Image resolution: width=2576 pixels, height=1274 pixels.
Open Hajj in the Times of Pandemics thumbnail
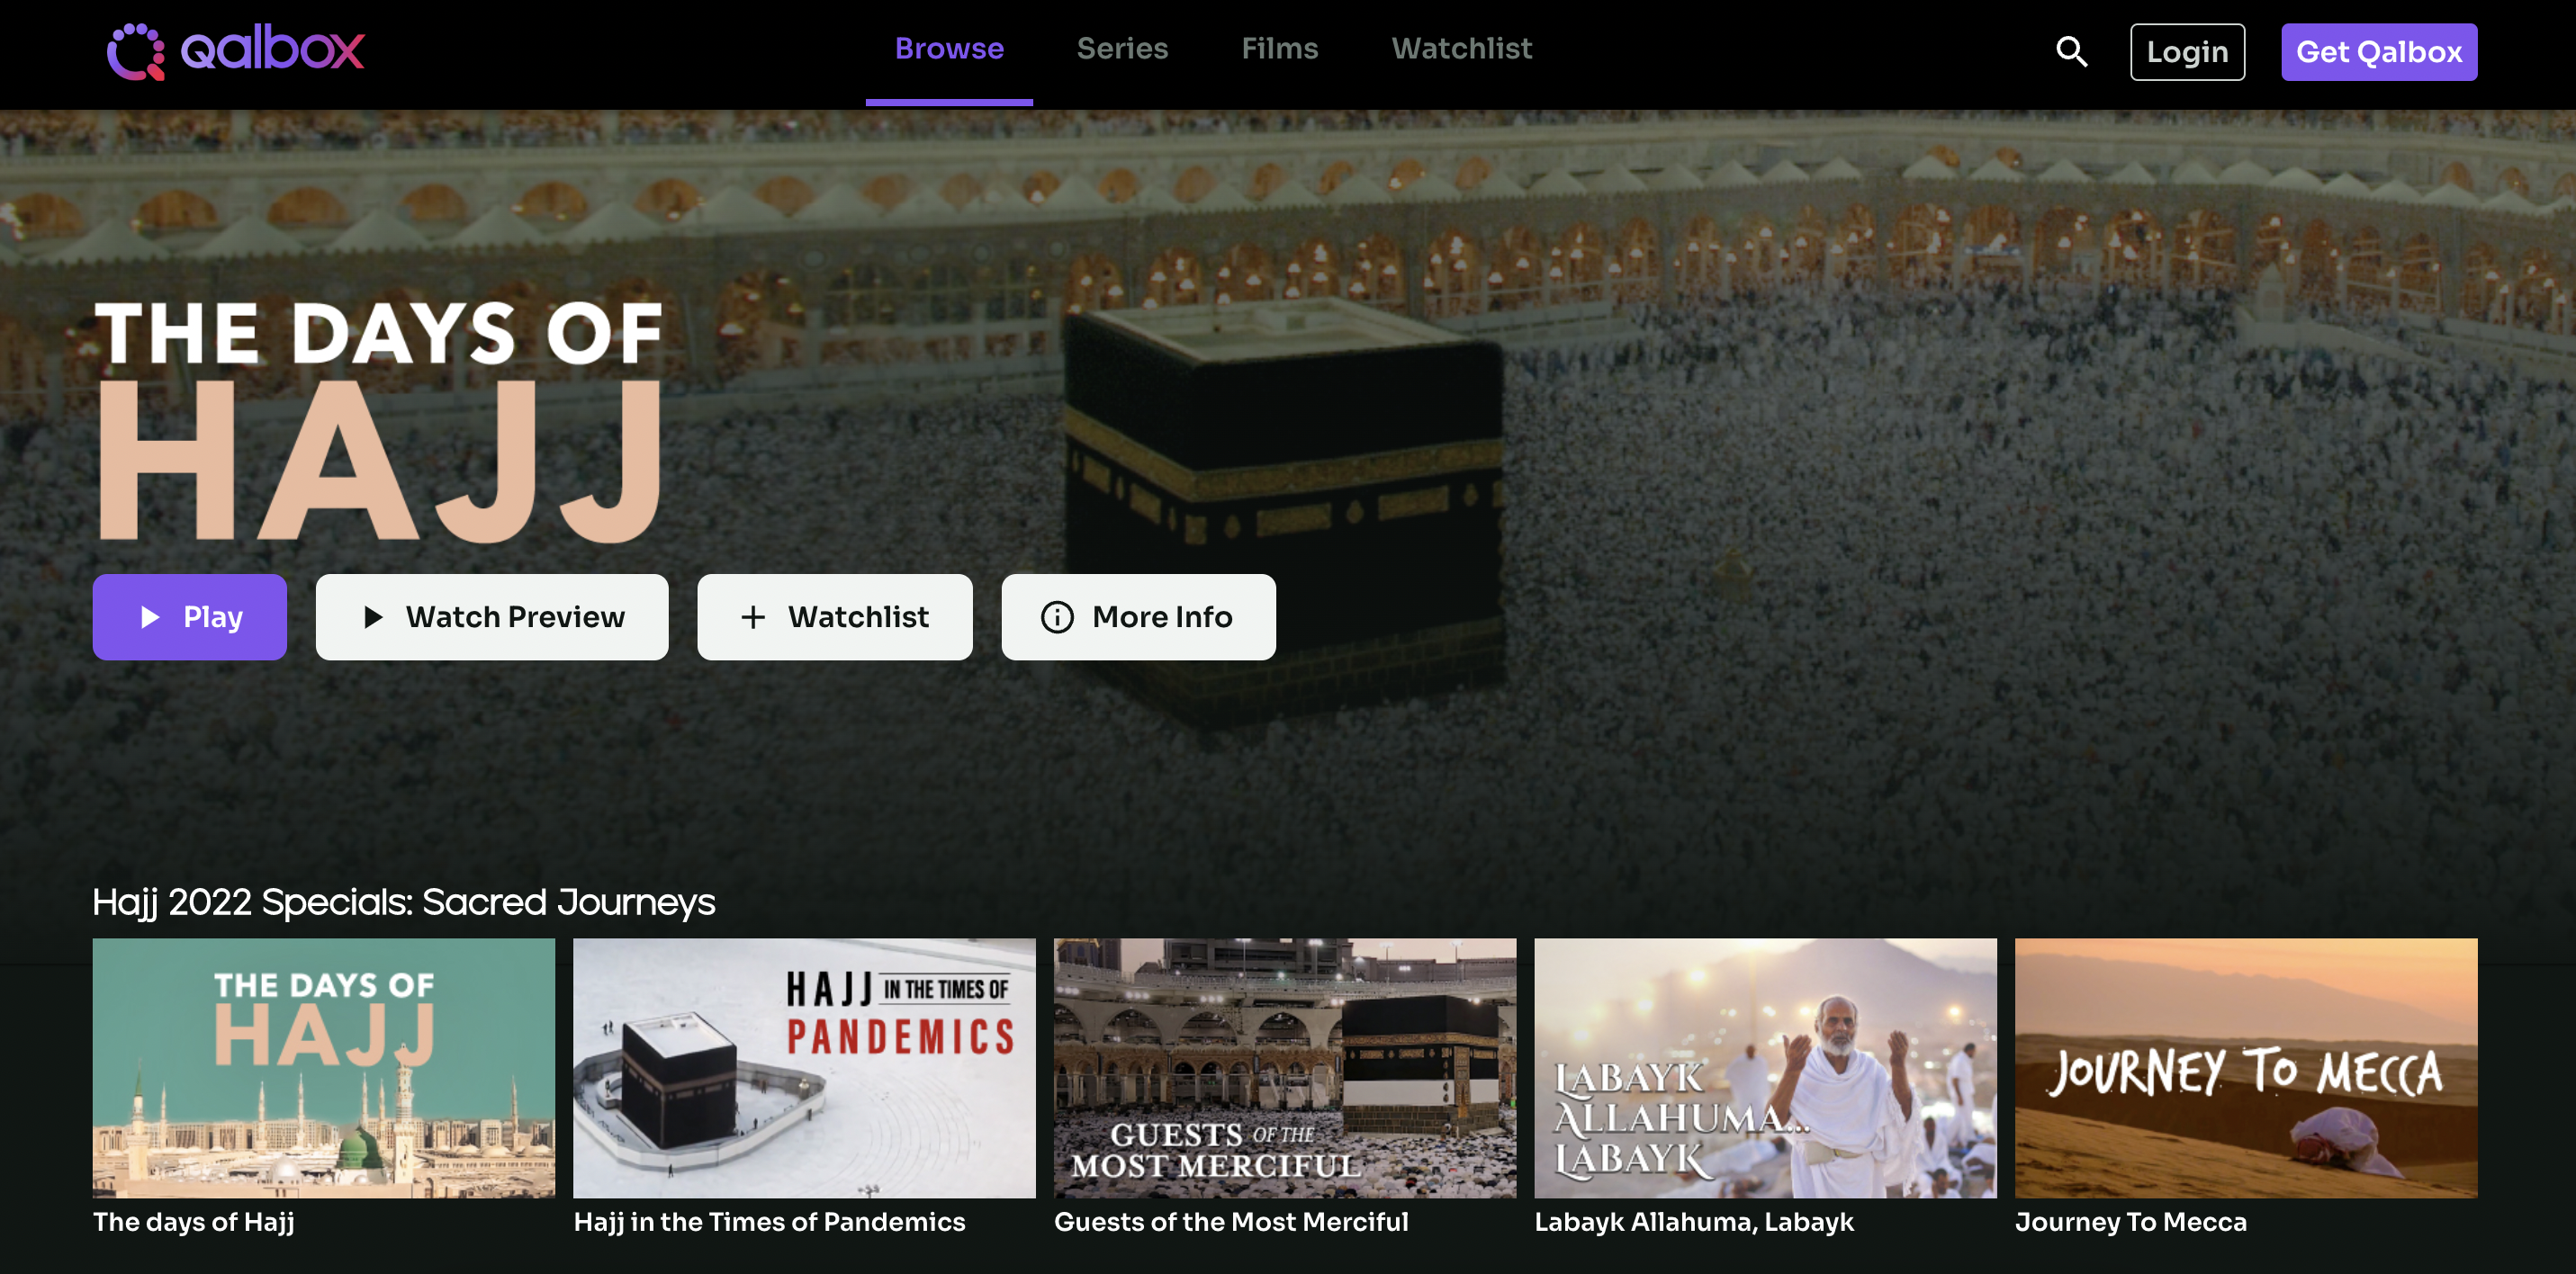804,1068
